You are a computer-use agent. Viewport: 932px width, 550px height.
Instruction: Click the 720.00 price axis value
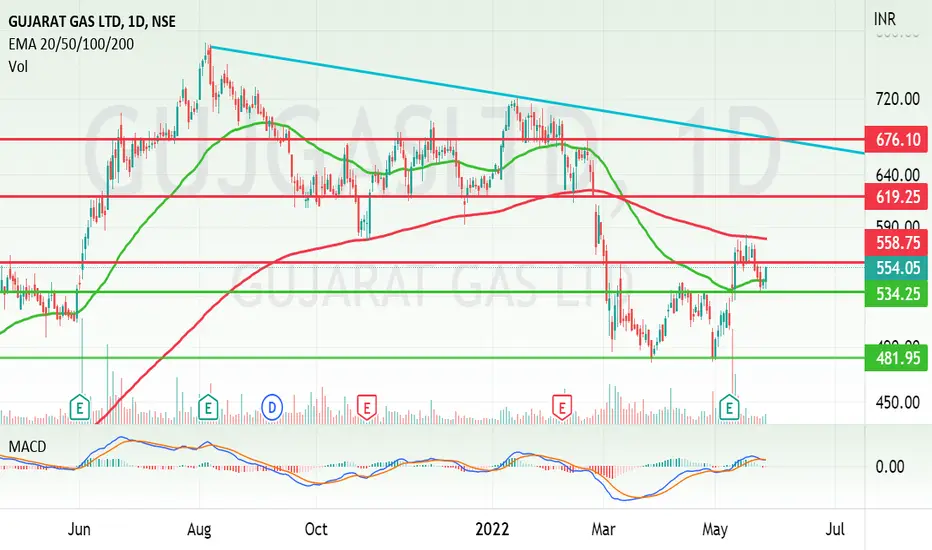click(x=898, y=99)
